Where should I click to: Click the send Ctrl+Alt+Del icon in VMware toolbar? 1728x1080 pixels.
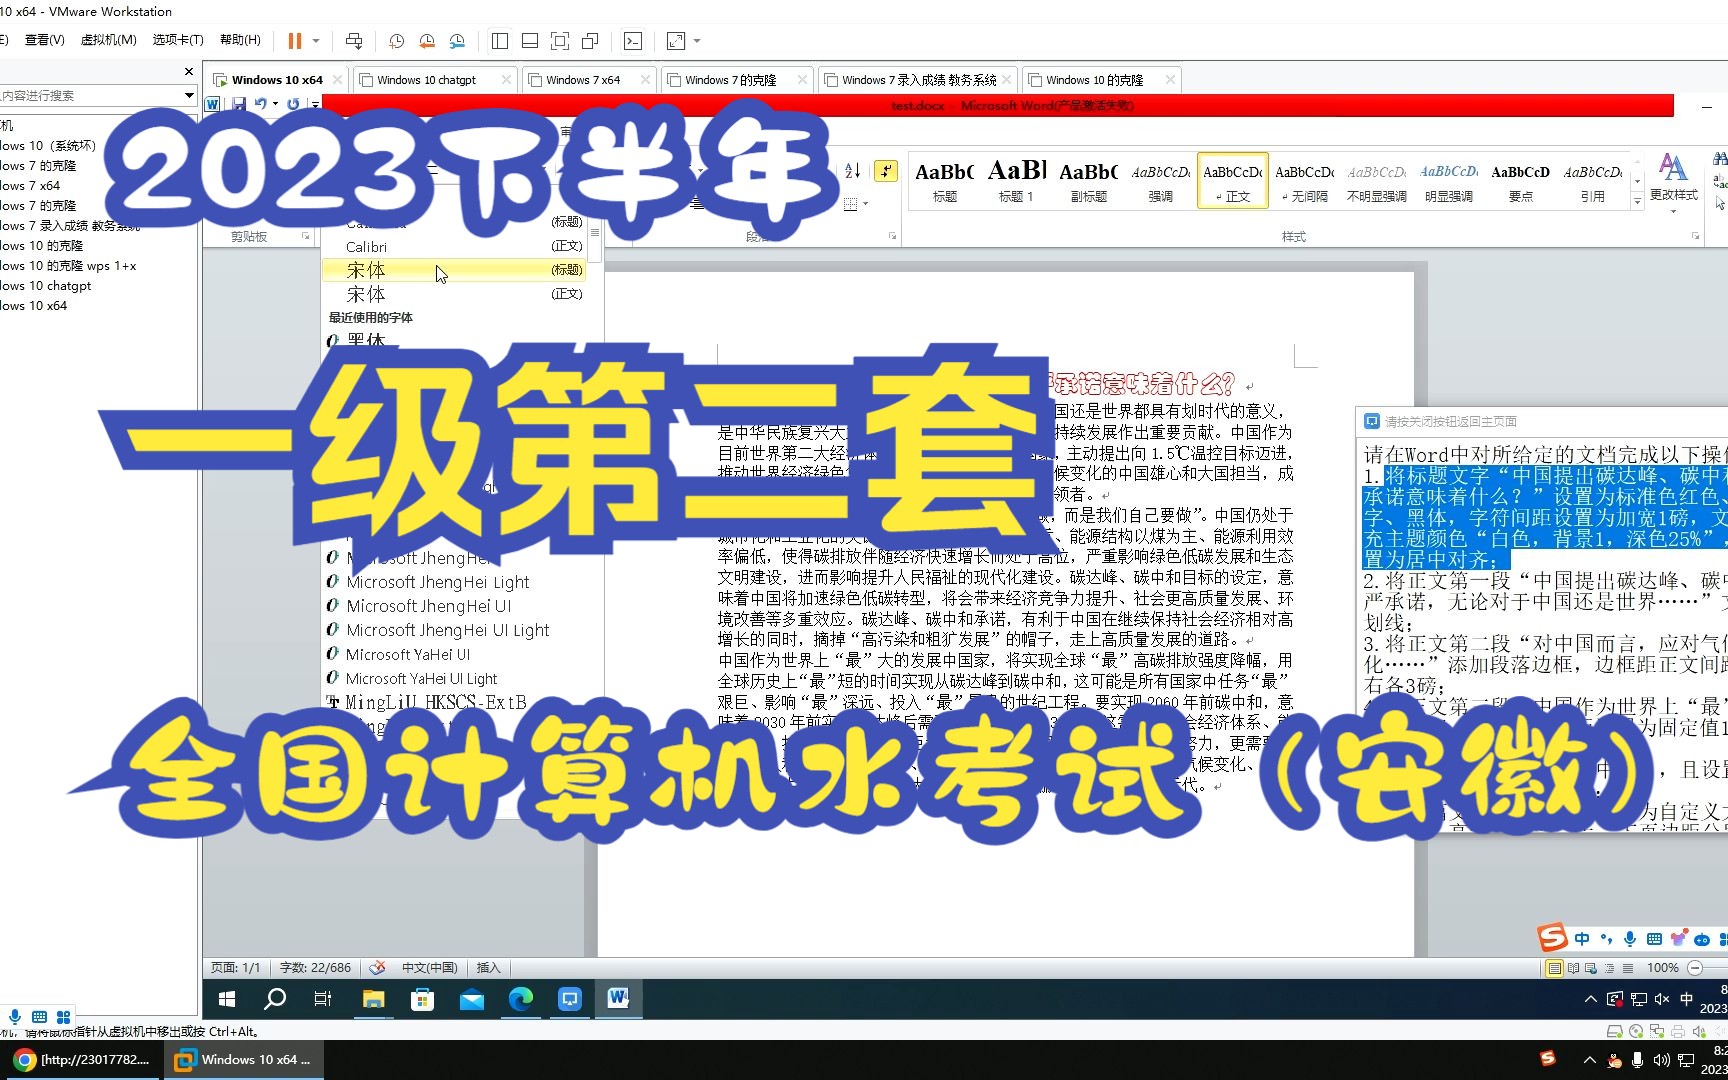354,41
